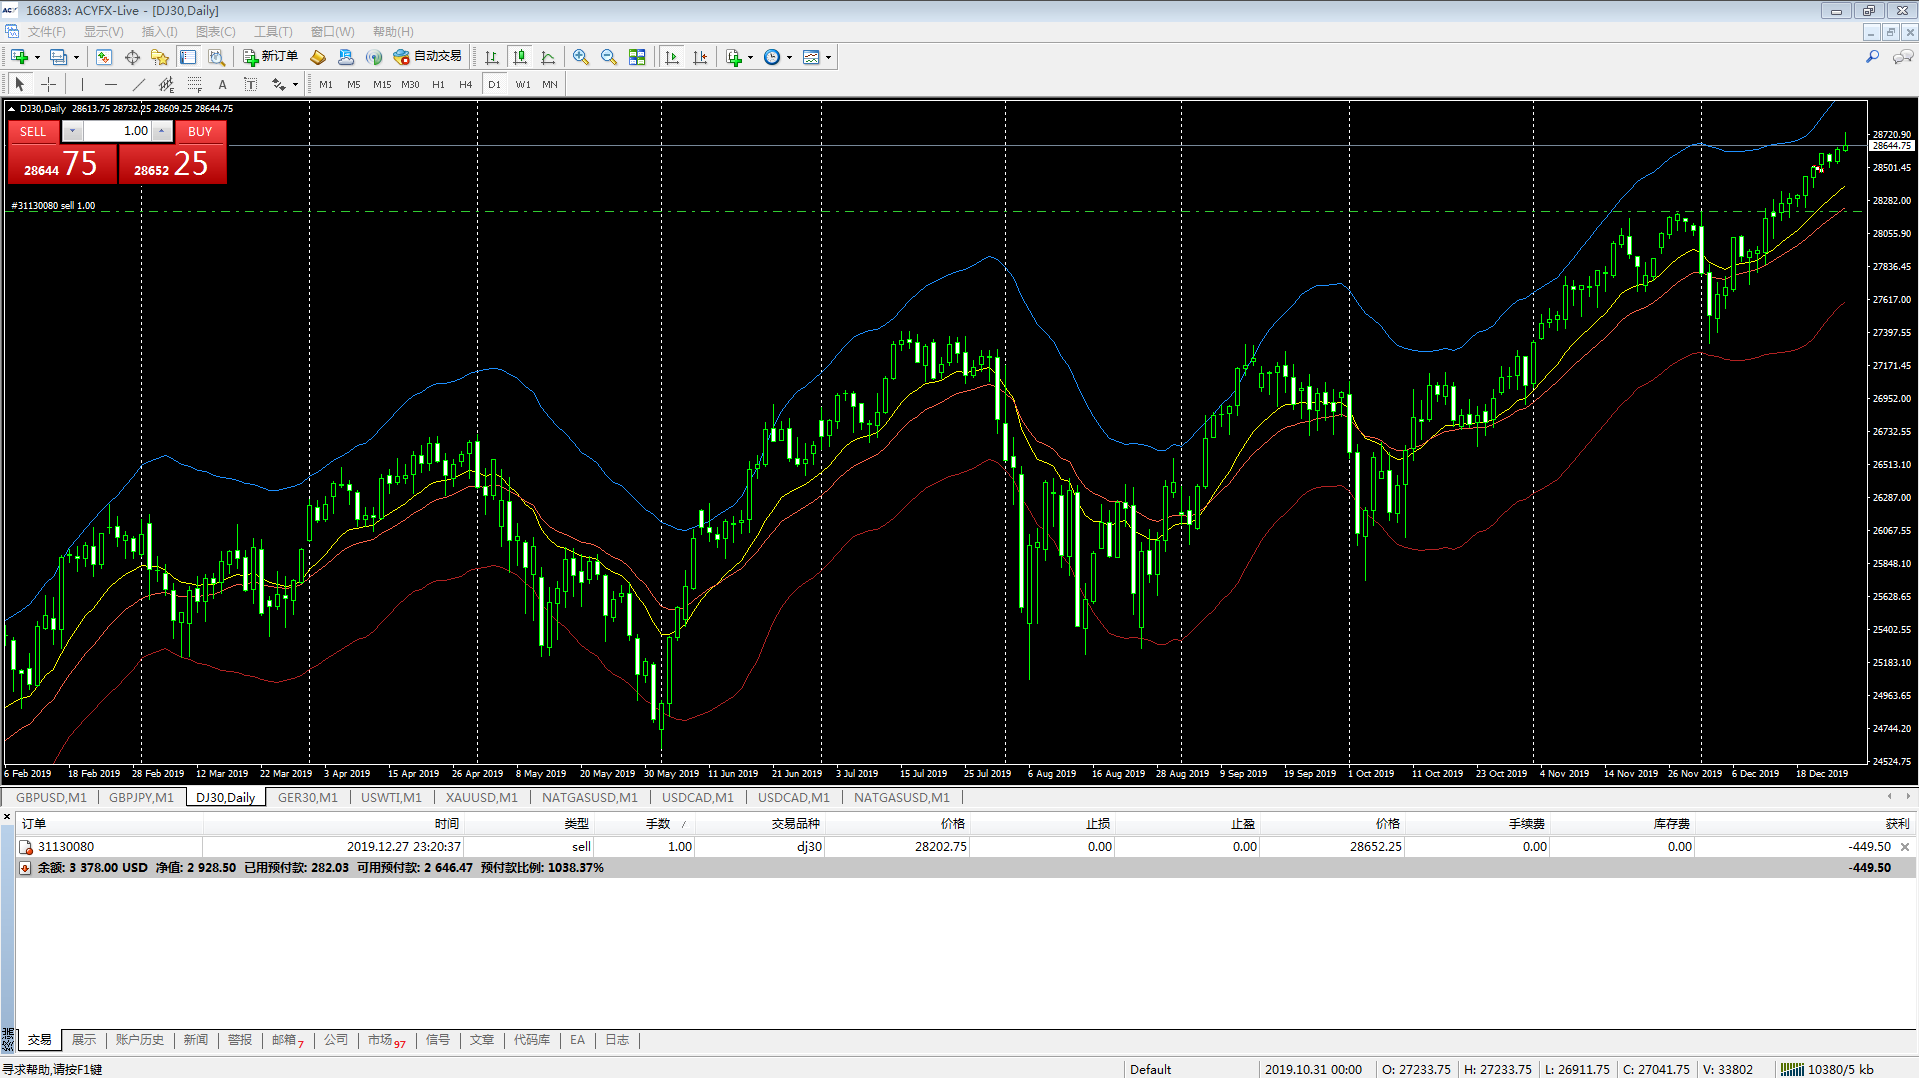This screenshot has height=1078, width=1919.
Task: Expand the indicators list dropdown arrow
Action: pos(750,57)
